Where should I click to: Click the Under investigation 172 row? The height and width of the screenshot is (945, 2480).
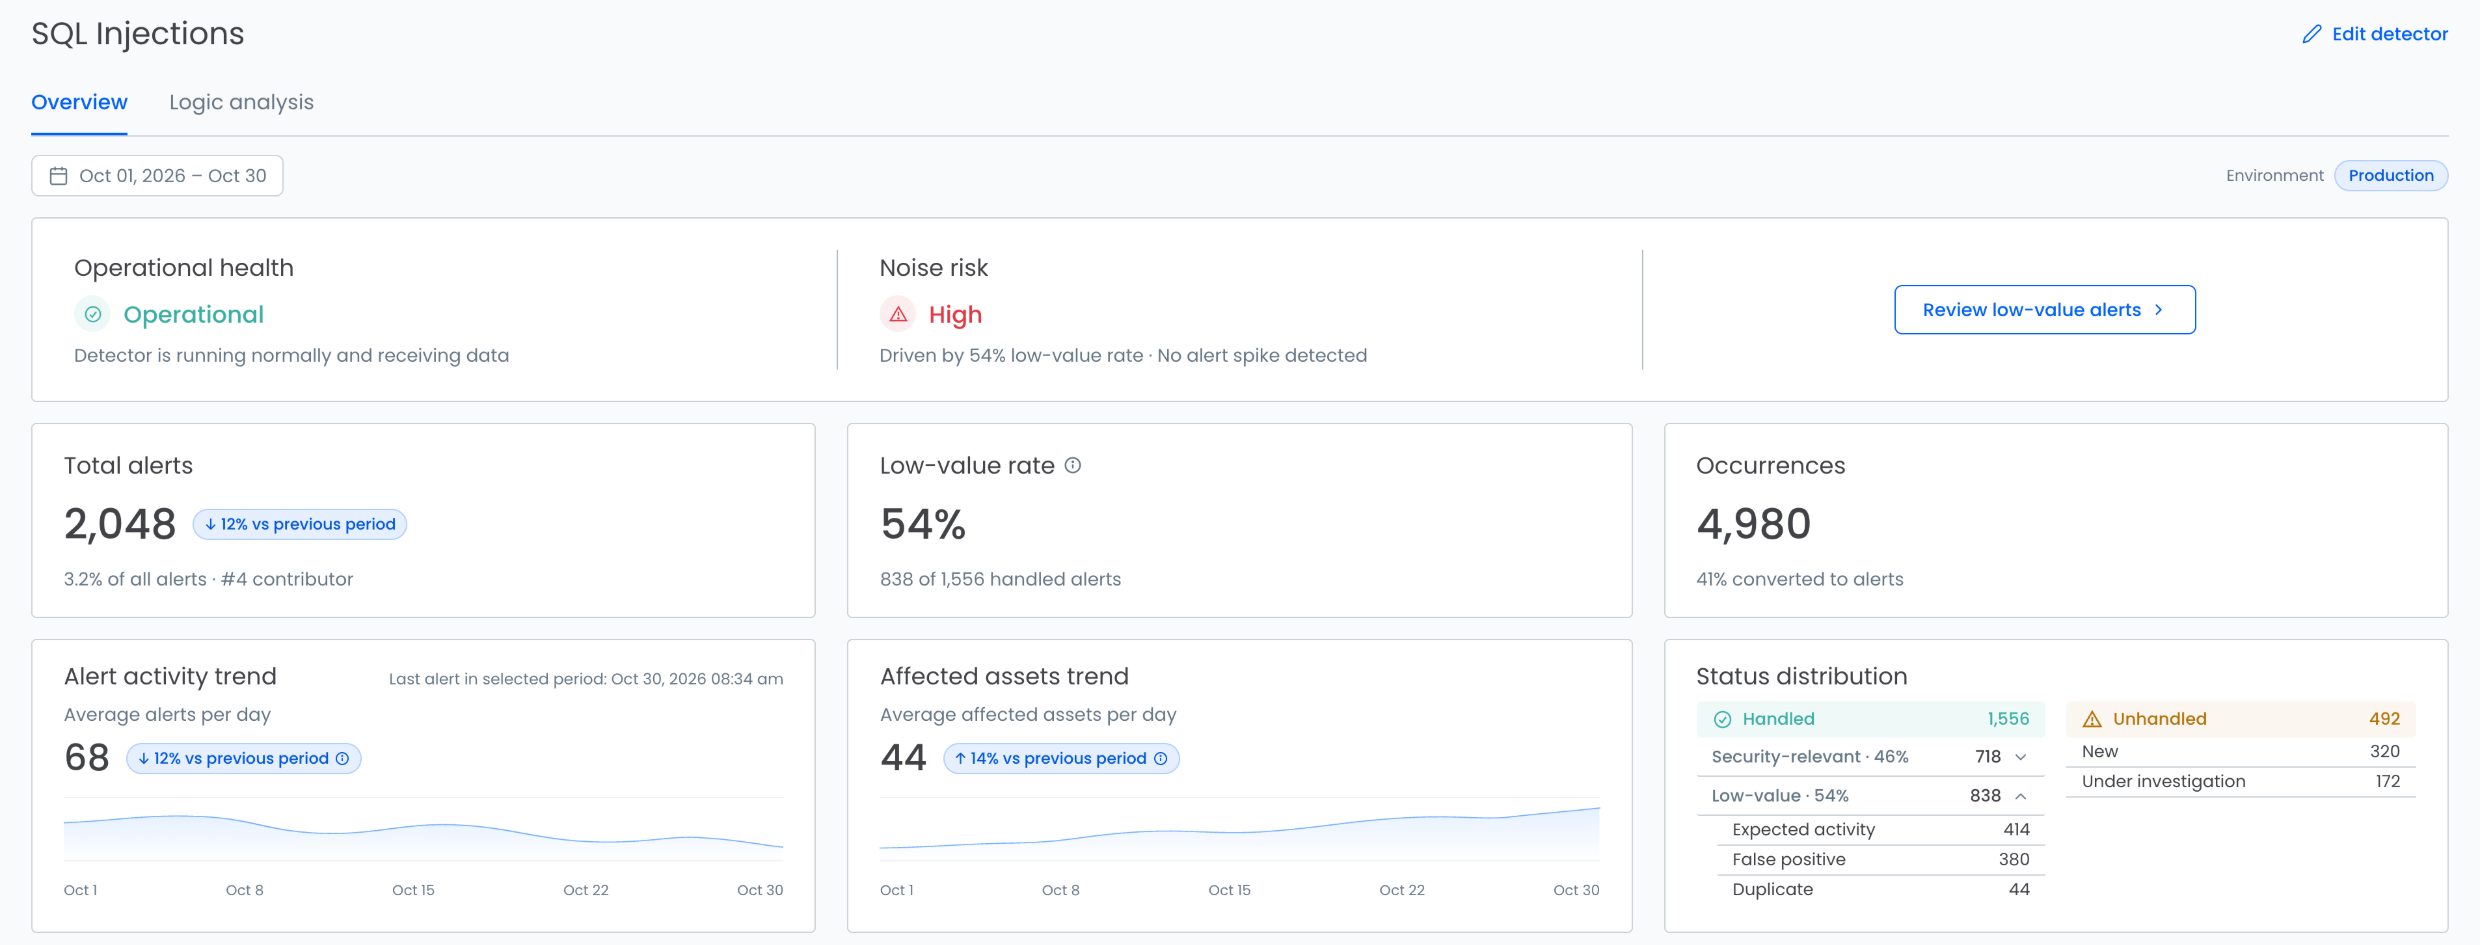click(2241, 782)
